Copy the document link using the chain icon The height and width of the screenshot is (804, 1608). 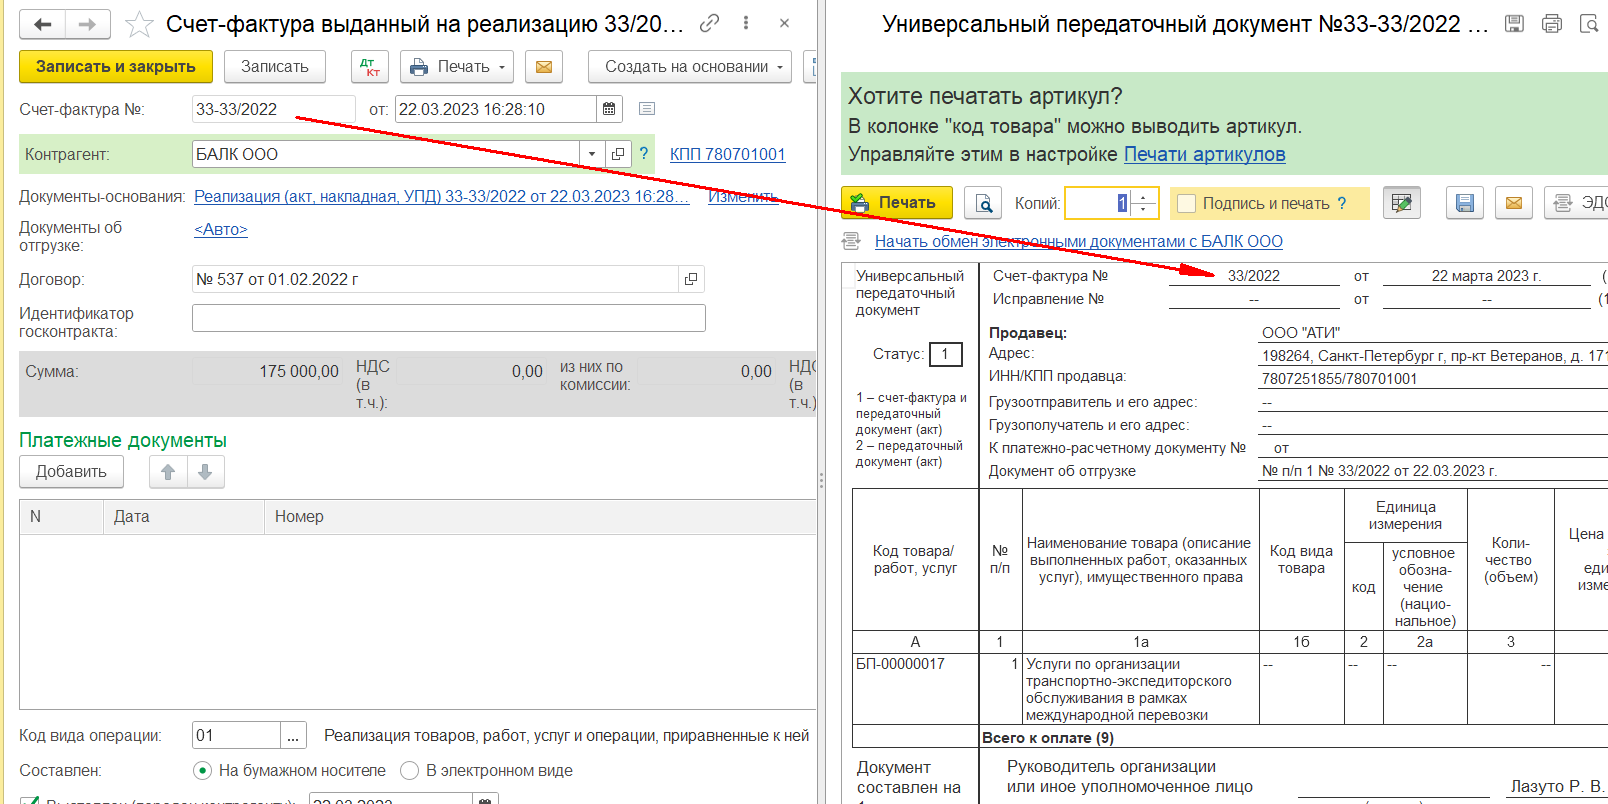(709, 23)
